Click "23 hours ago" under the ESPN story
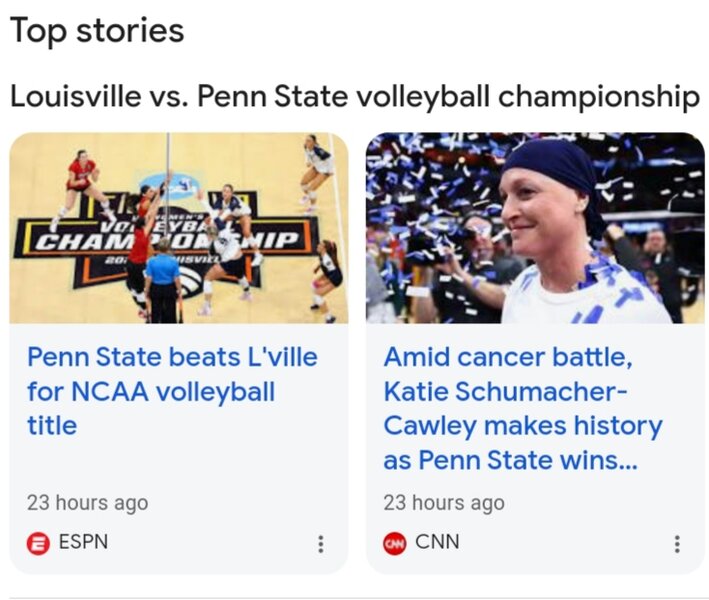This screenshot has width=709, height=600. 87,502
